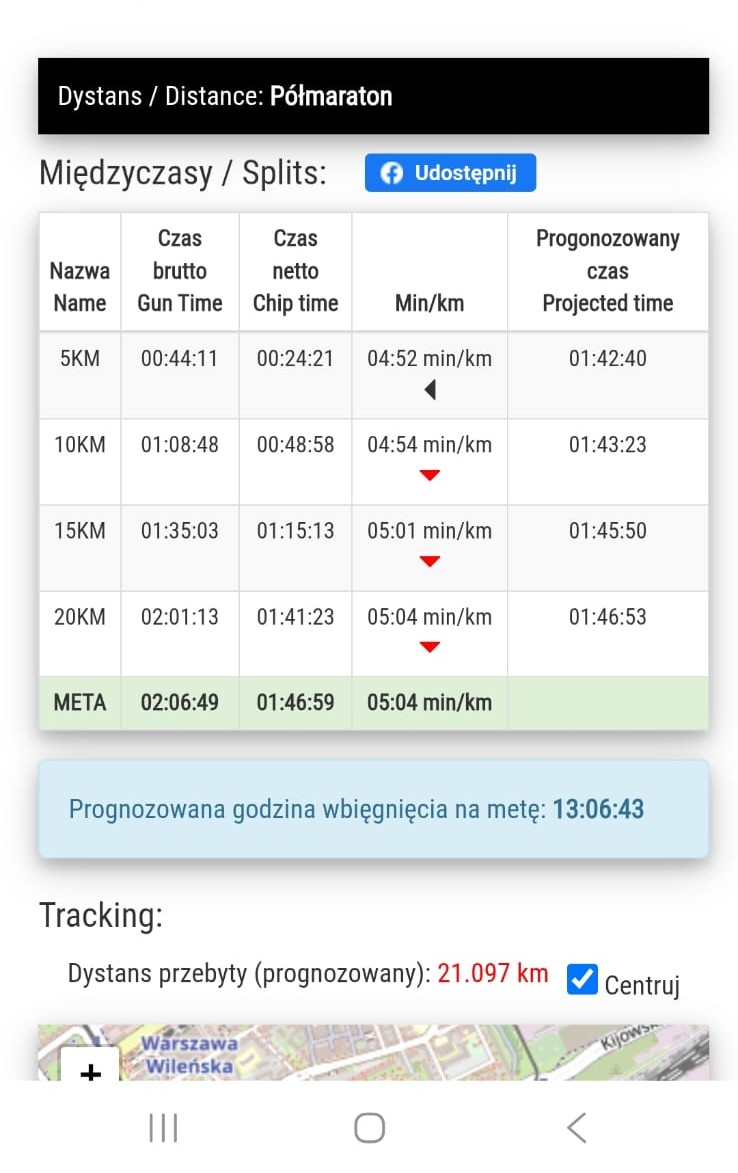Click the Min/km column header
Image resolution: width=738 pixels, height=1173 pixels.
click(x=429, y=303)
